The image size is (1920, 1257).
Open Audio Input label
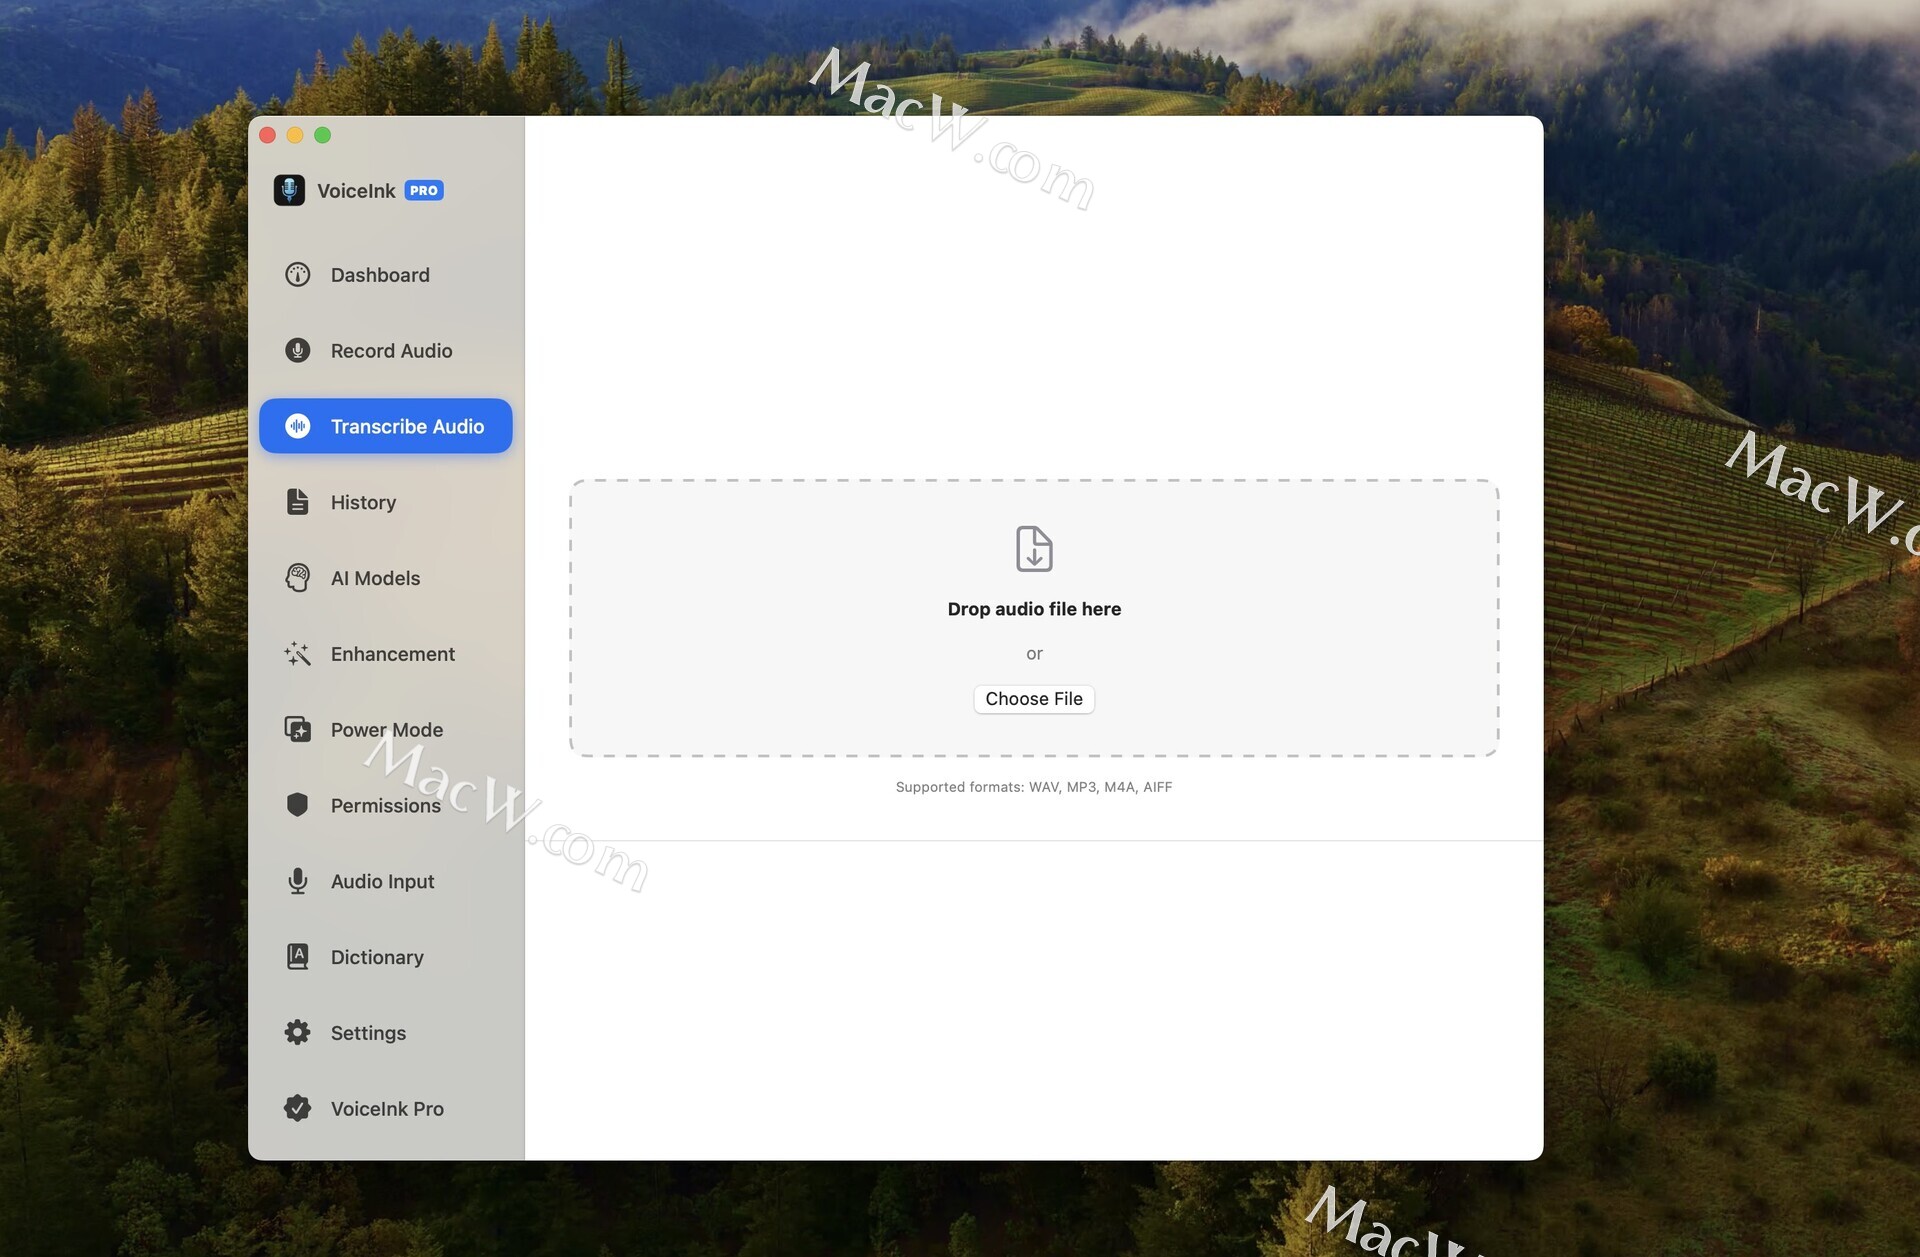(383, 882)
